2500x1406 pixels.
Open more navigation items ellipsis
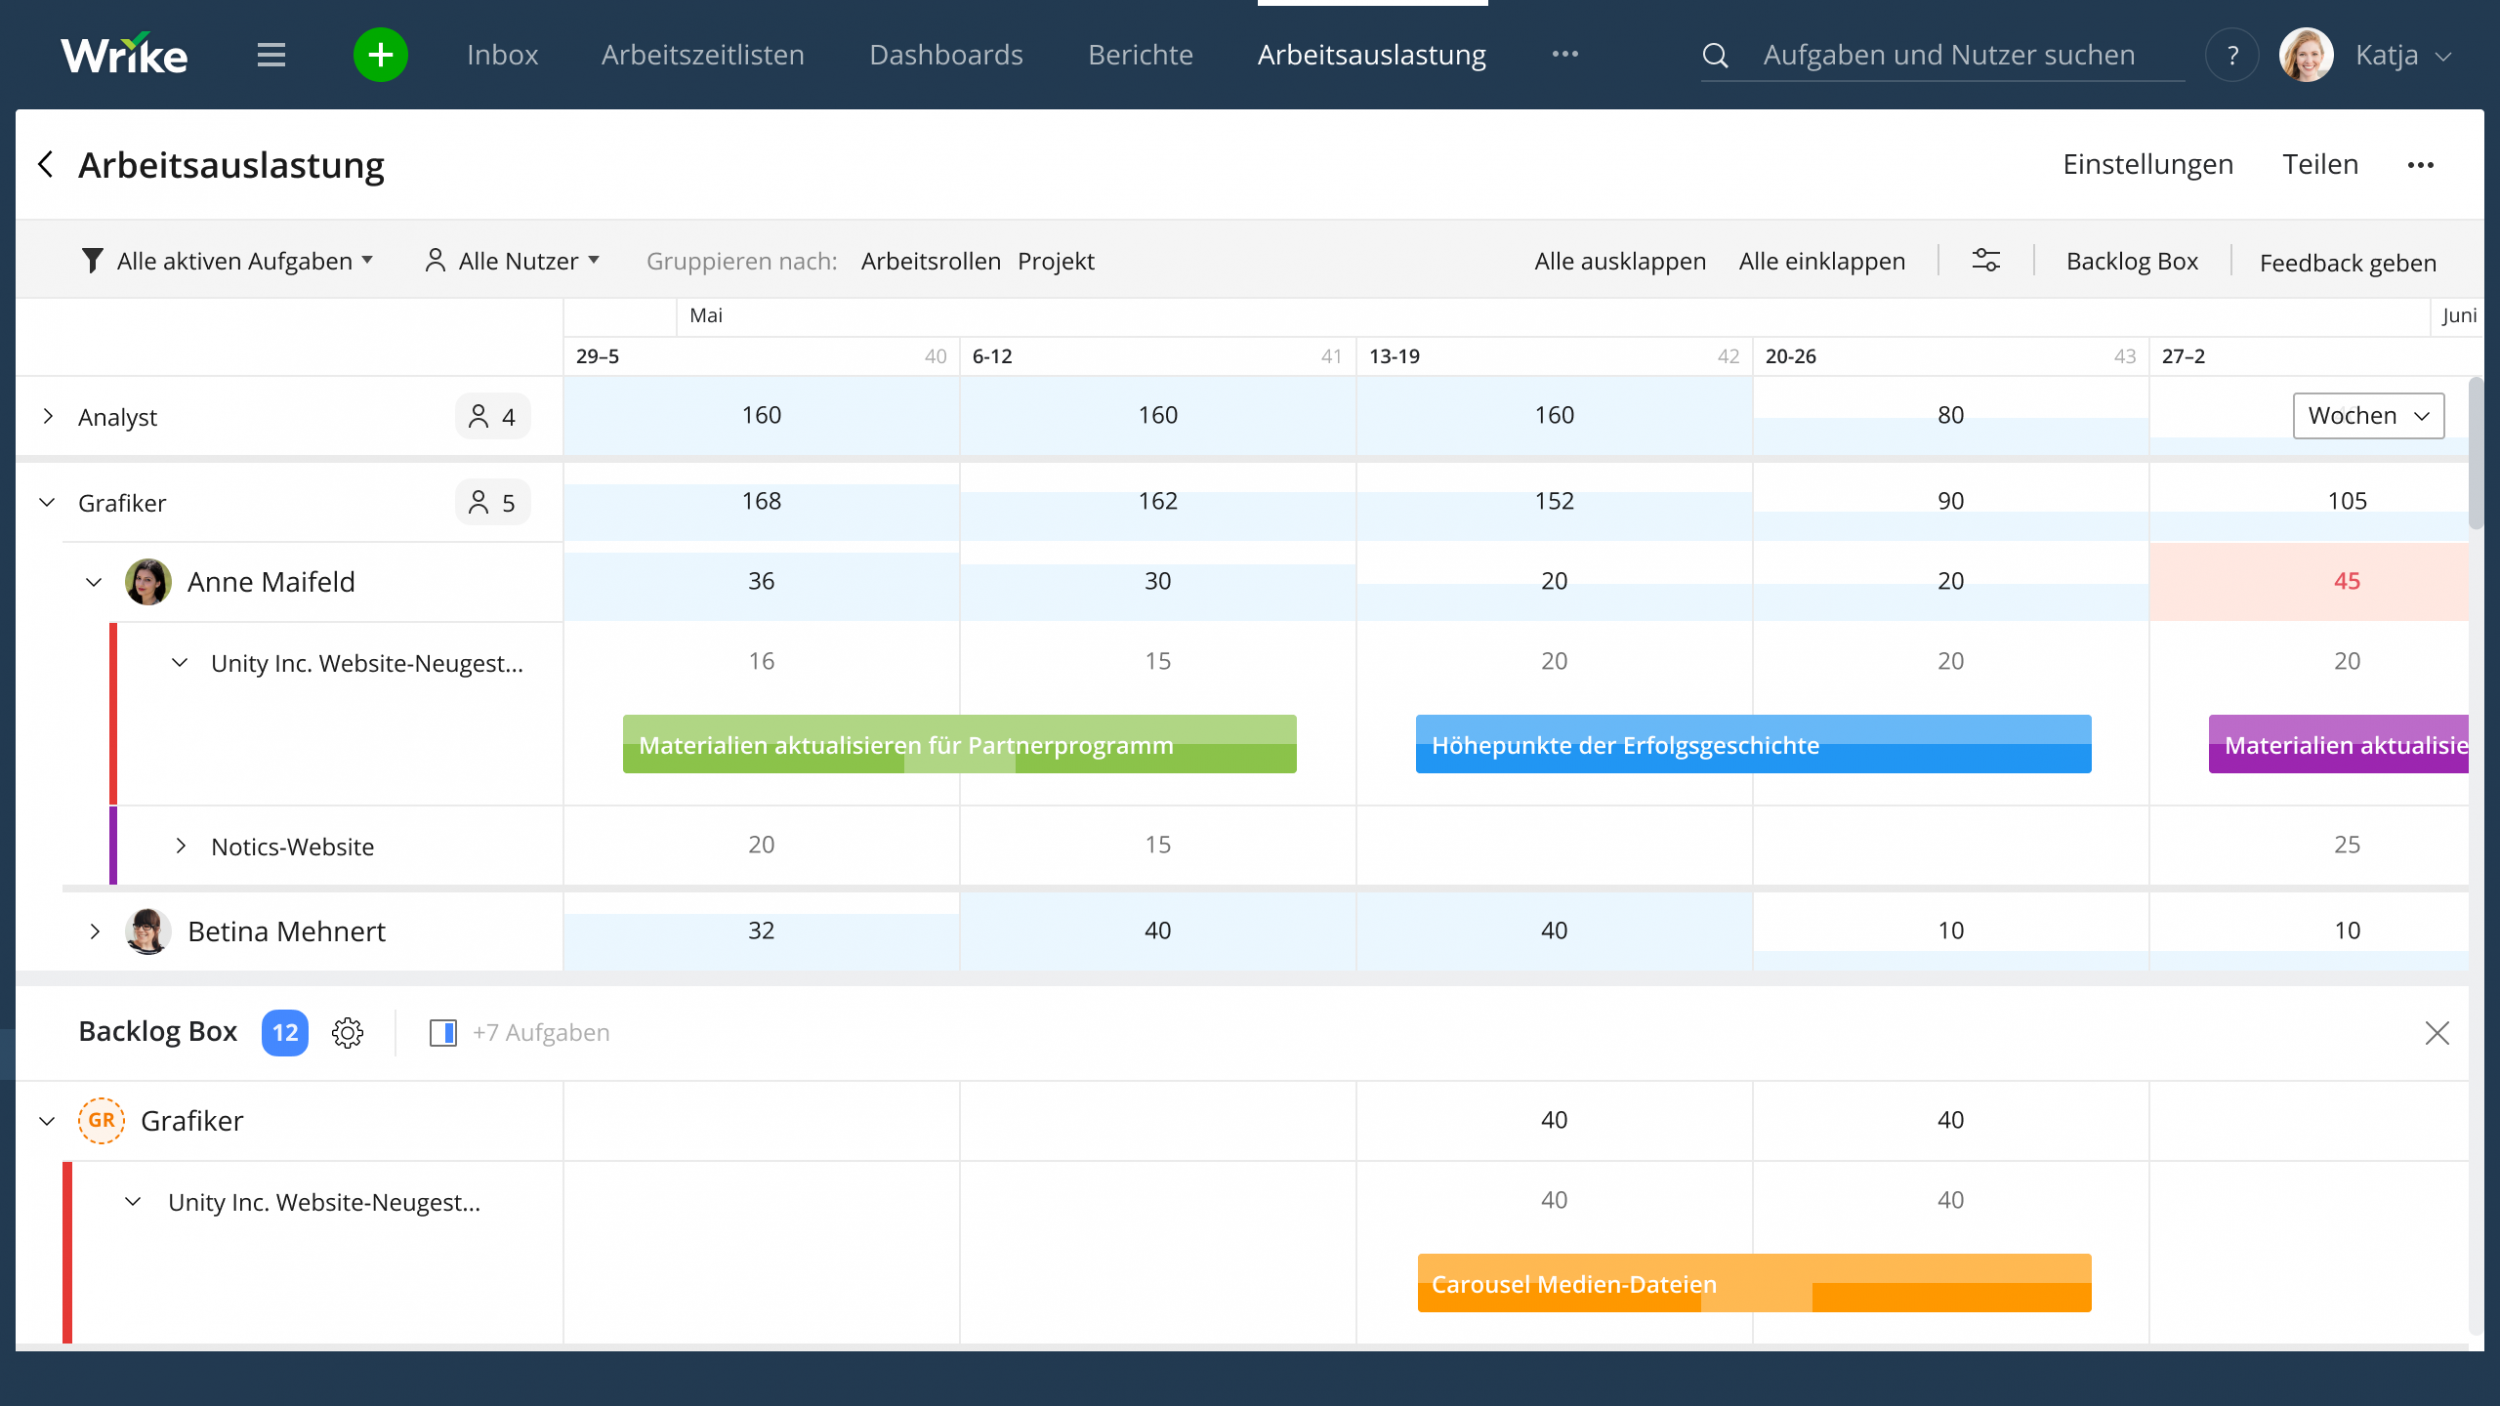coord(1565,54)
